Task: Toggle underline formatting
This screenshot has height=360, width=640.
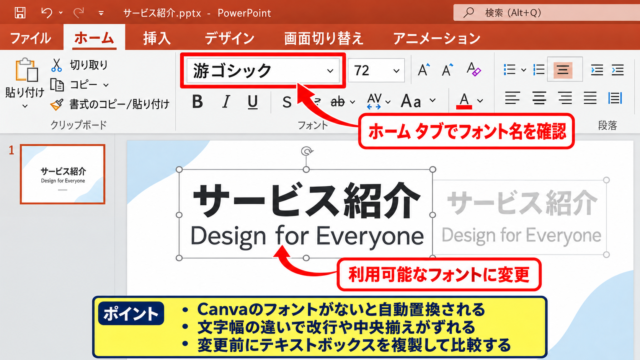Action: pyautogui.click(x=253, y=102)
